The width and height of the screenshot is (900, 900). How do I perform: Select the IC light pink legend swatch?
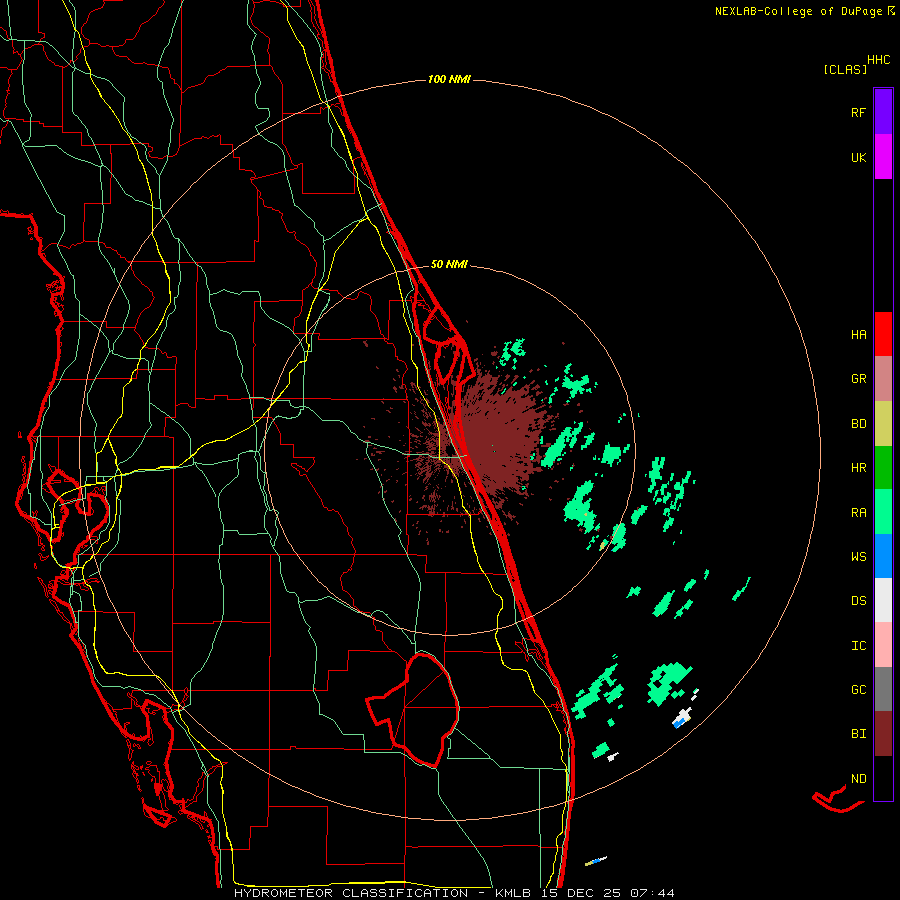(x=883, y=645)
